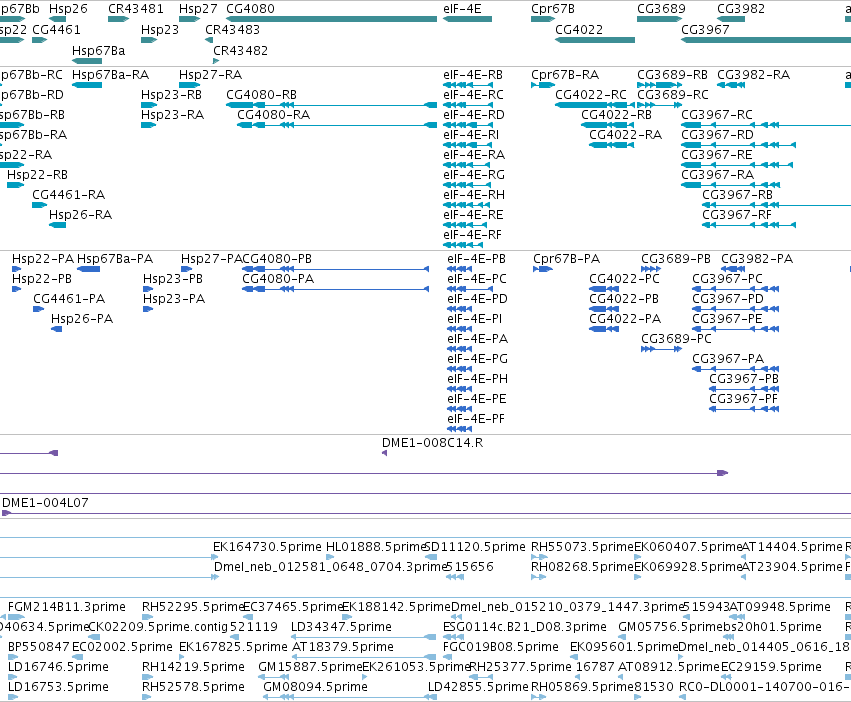Click the CG4080-PB protein label

[277, 258]
